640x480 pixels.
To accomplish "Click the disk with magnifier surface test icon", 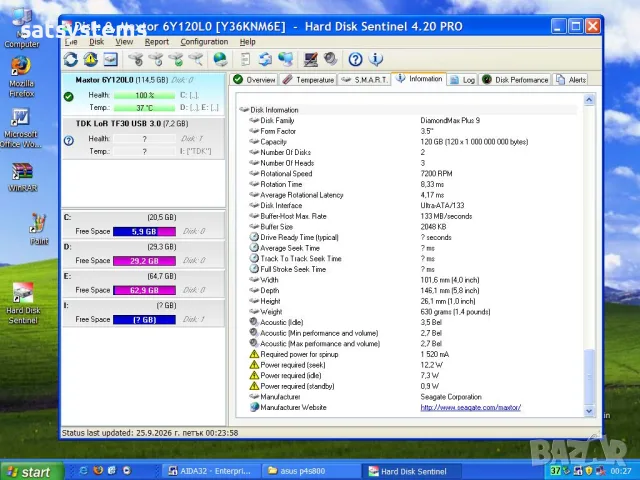I will (196, 60).
